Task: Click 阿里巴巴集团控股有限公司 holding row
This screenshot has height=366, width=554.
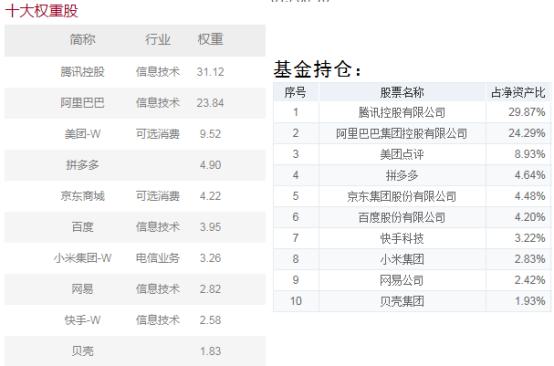Action: tap(402, 134)
